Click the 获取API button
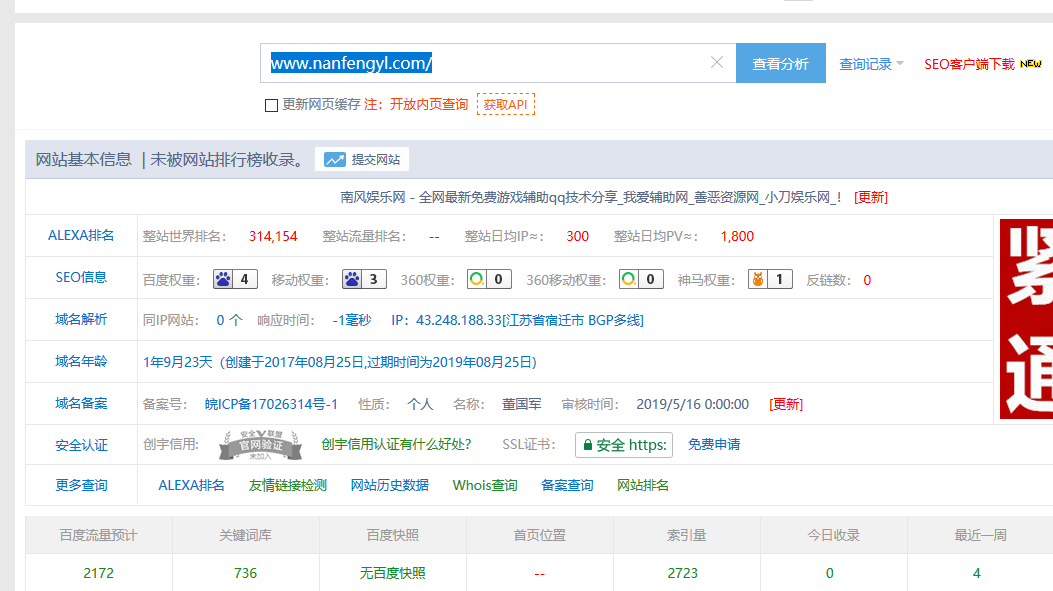This screenshot has height=591, width=1053. tap(505, 104)
